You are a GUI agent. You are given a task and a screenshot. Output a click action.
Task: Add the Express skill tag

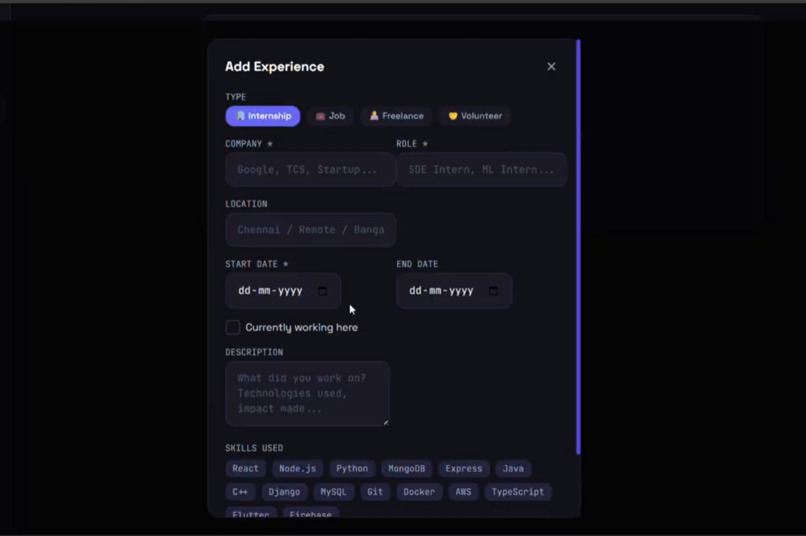[x=464, y=469]
